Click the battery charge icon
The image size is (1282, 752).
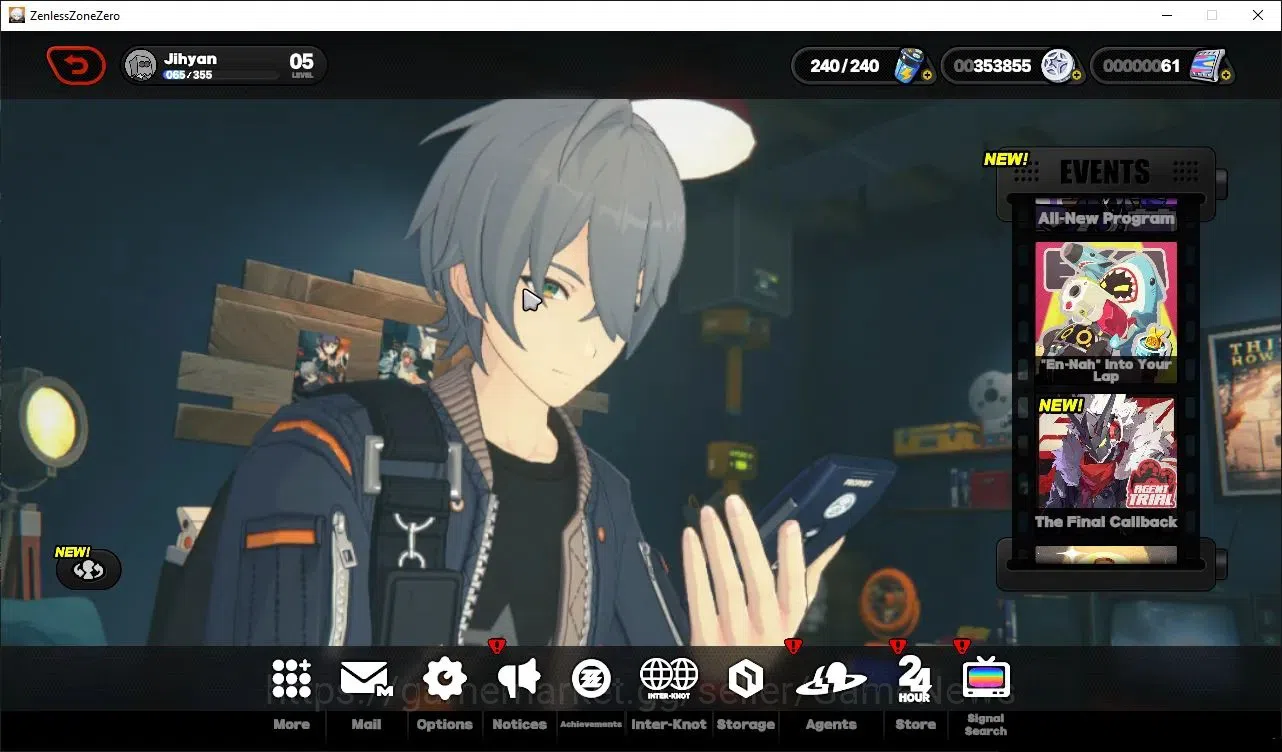point(908,65)
